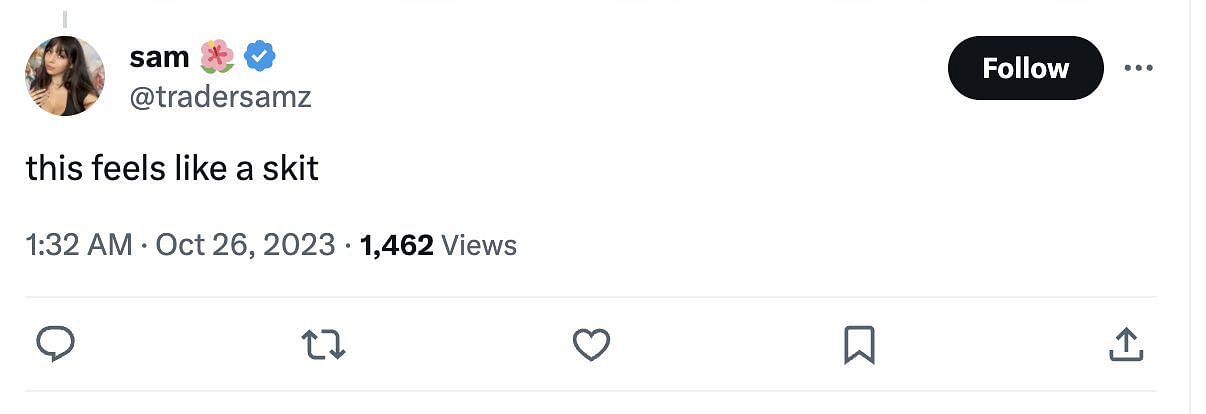Bookmark this tweet with the ribbon icon
The height and width of the screenshot is (414, 1206).
859,345
